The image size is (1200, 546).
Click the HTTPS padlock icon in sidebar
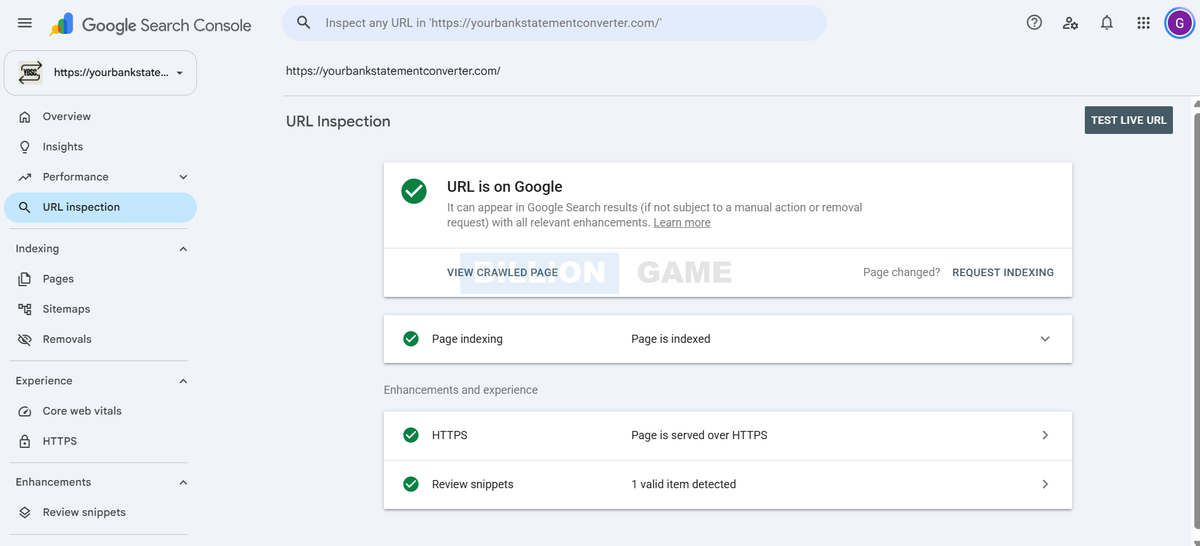(25, 441)
